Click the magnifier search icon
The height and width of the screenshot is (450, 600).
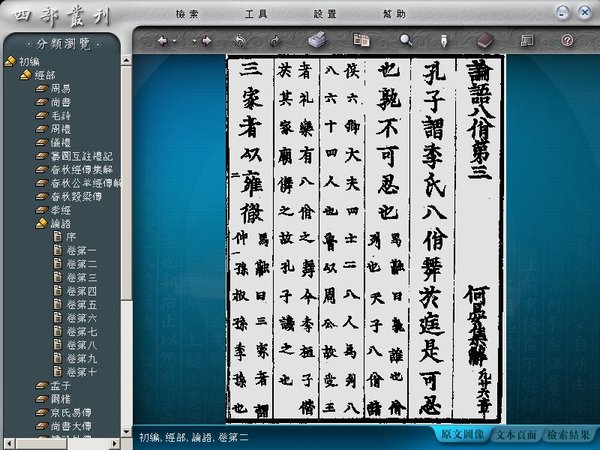[406, 40]
